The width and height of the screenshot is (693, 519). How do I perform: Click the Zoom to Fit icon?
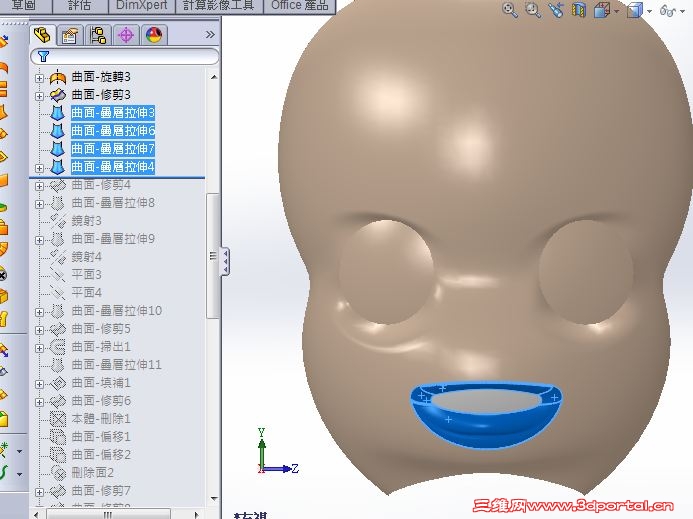(x=510, y=10)
